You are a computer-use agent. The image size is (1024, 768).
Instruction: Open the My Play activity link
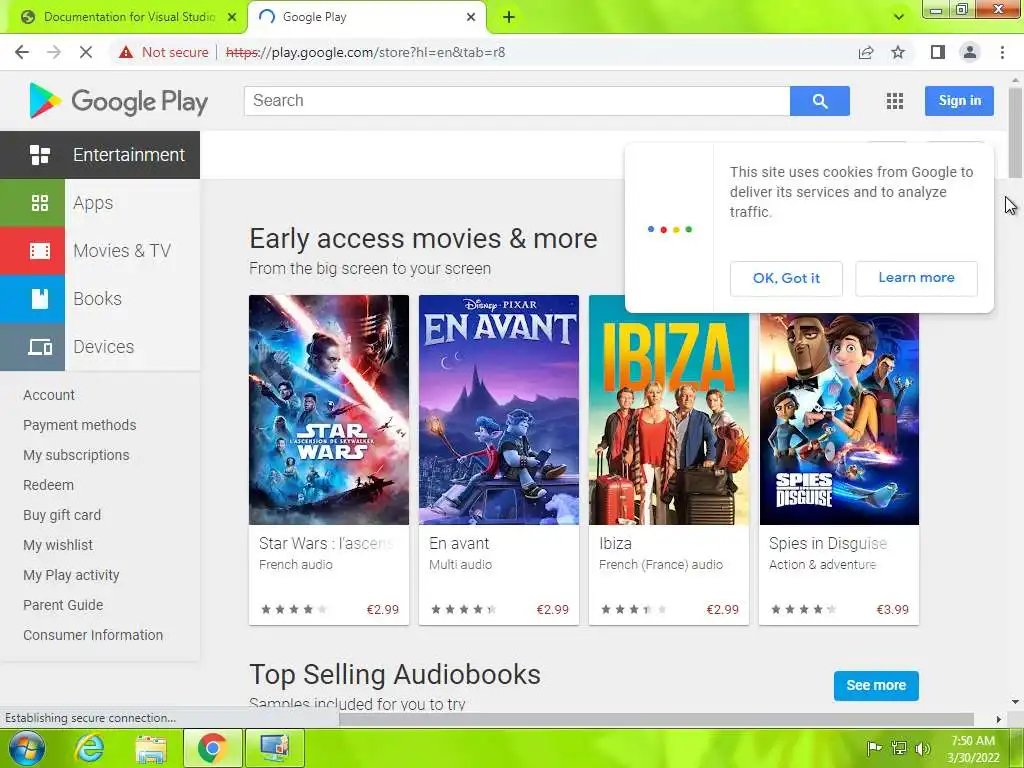71,575
